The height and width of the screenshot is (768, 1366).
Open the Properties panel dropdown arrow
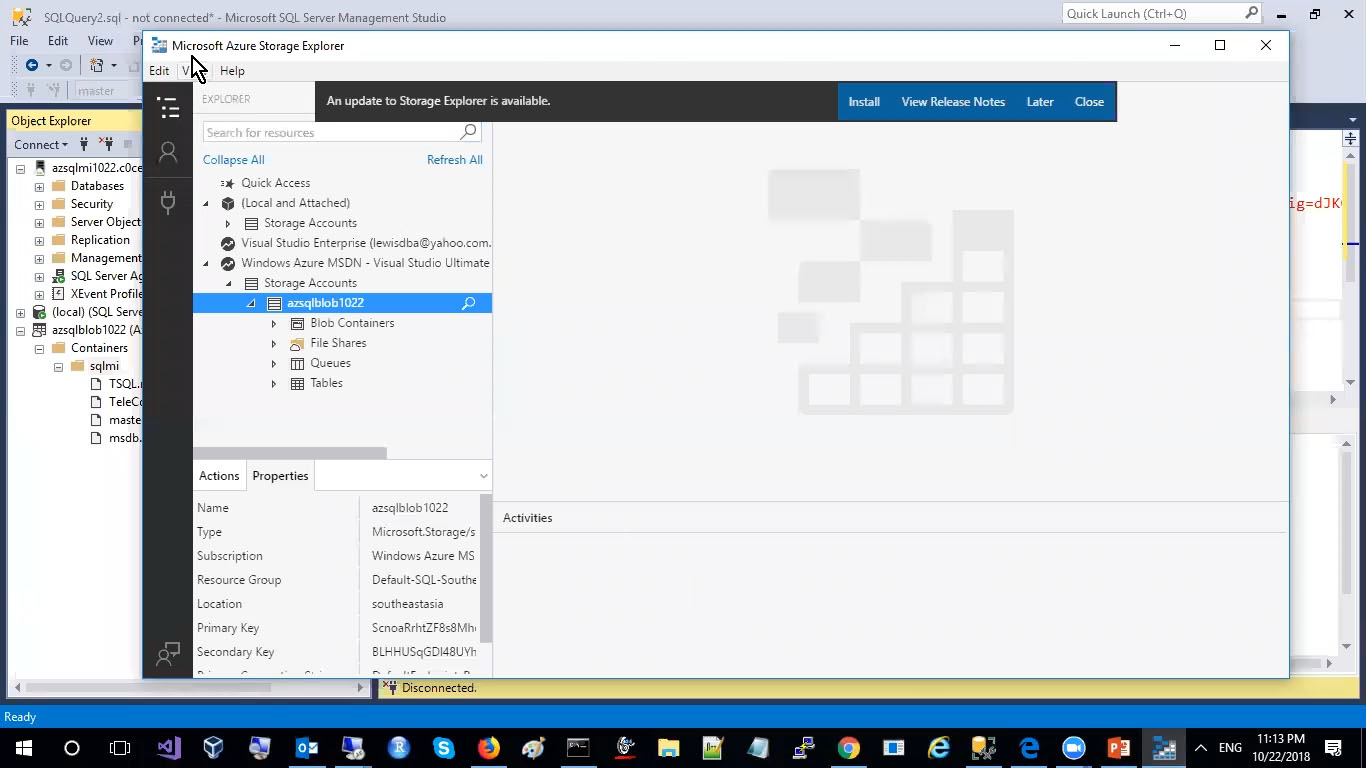click(x=483, y=476)
